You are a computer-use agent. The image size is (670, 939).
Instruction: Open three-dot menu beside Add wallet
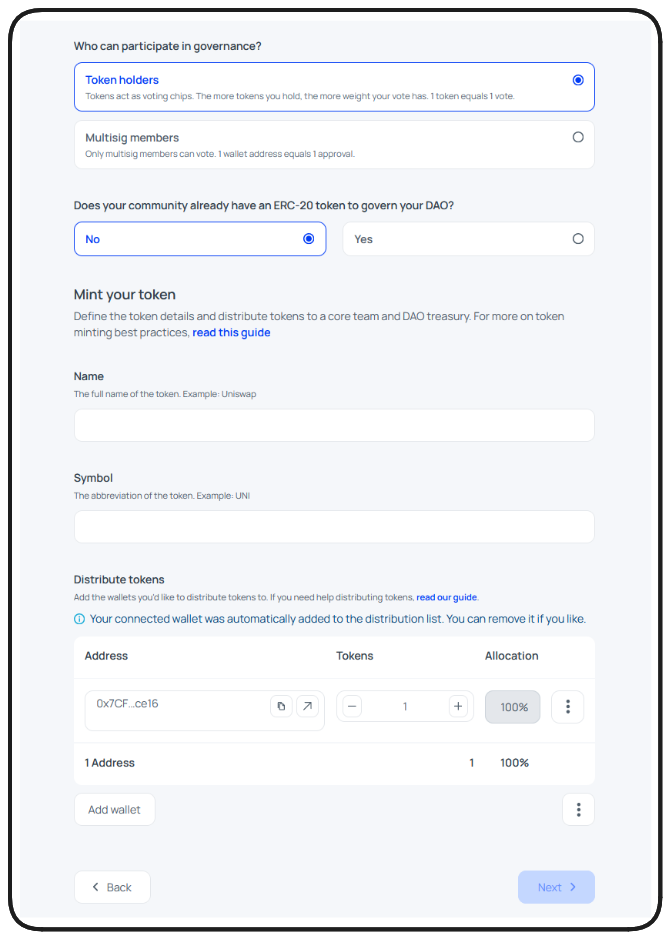click(x=578, y=809)
